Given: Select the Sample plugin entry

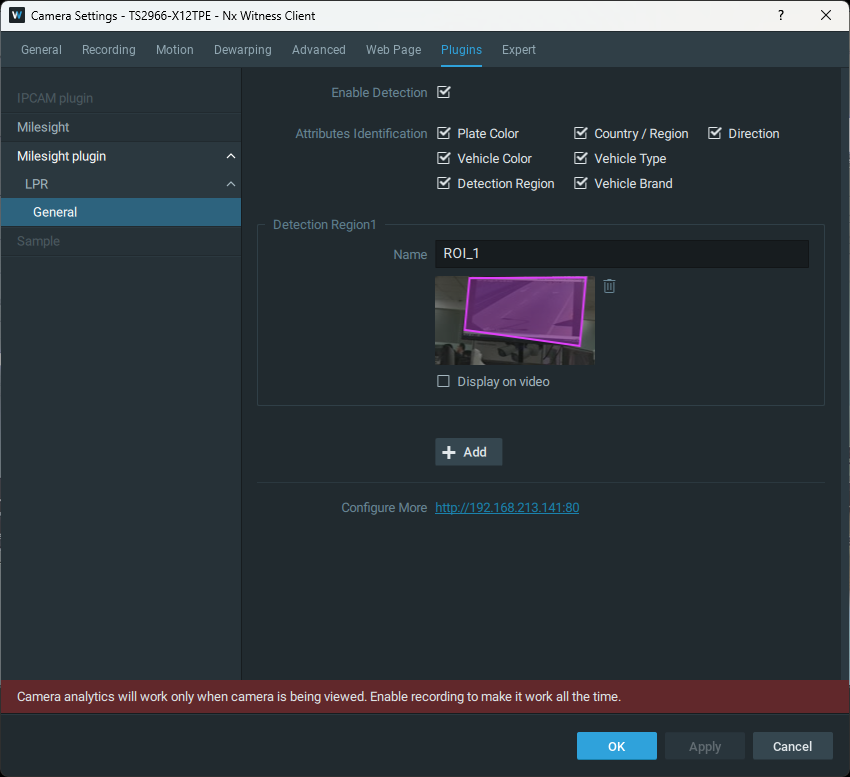Looking at the screenshot, I should coord(121,241).
